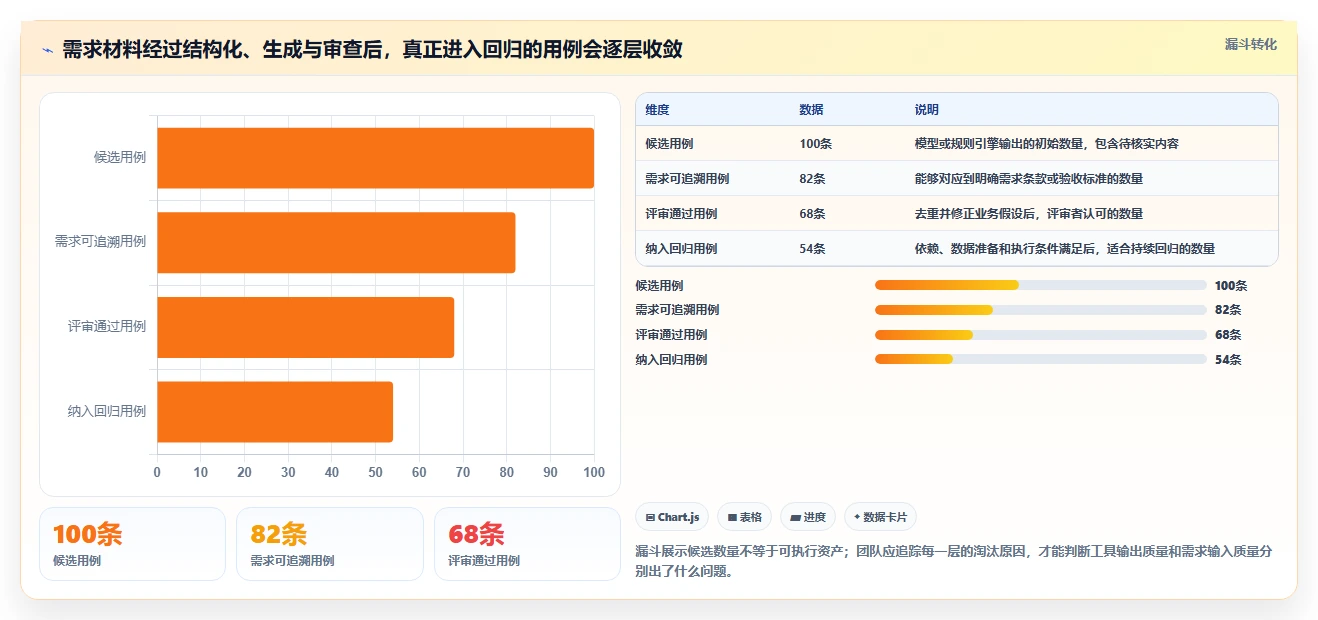
Task: Click the description starting 模型或规则引擎输出
Action: pos(1046,144)
